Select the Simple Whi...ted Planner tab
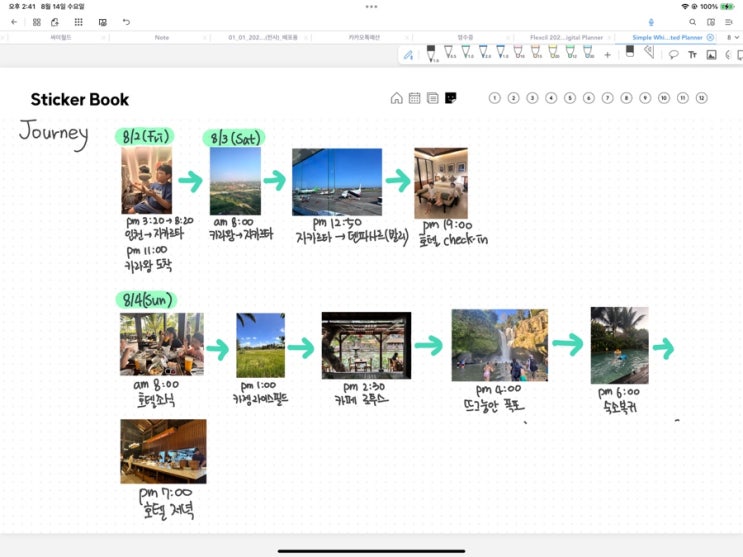This screenshot has width=743, height=557. tap(667, 37)
